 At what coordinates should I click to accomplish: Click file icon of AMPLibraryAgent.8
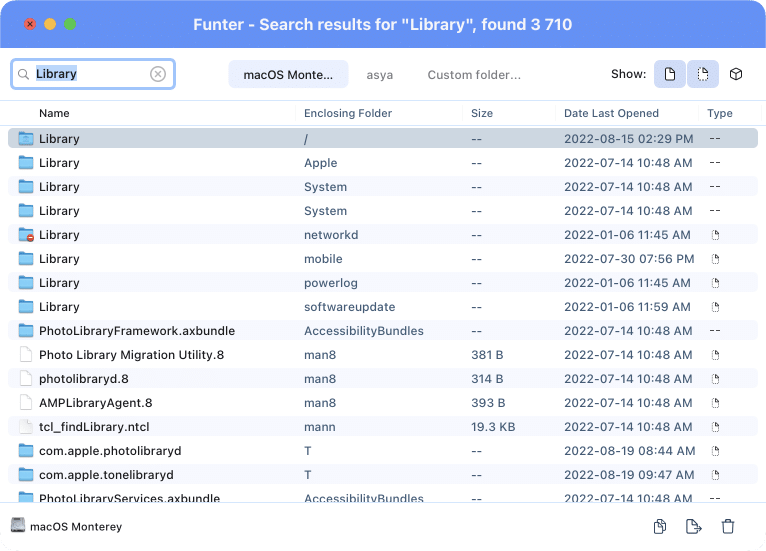tap(26, 403)
